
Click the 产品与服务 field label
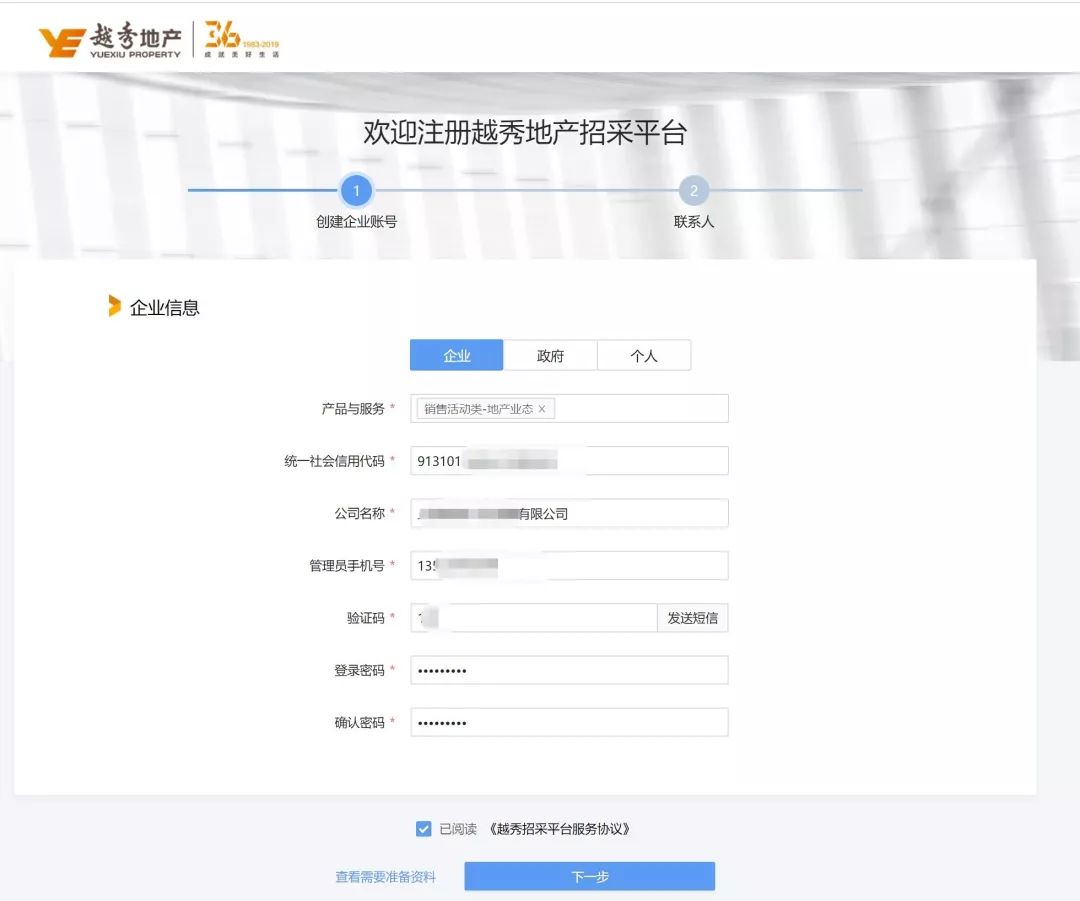point(353,408)
